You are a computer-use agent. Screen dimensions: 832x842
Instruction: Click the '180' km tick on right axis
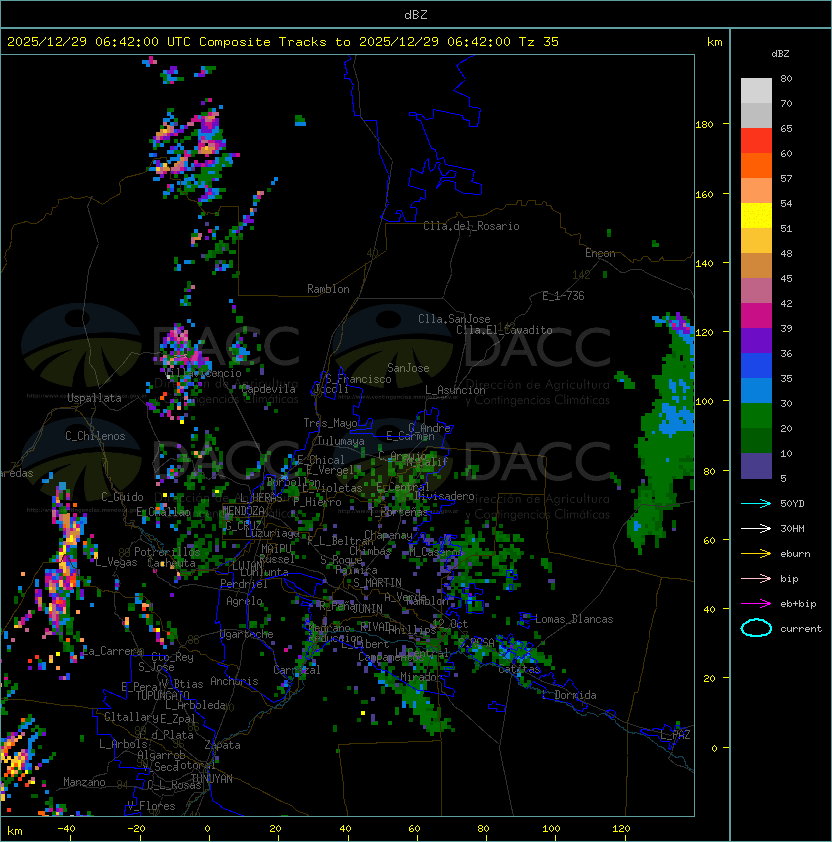704,125
